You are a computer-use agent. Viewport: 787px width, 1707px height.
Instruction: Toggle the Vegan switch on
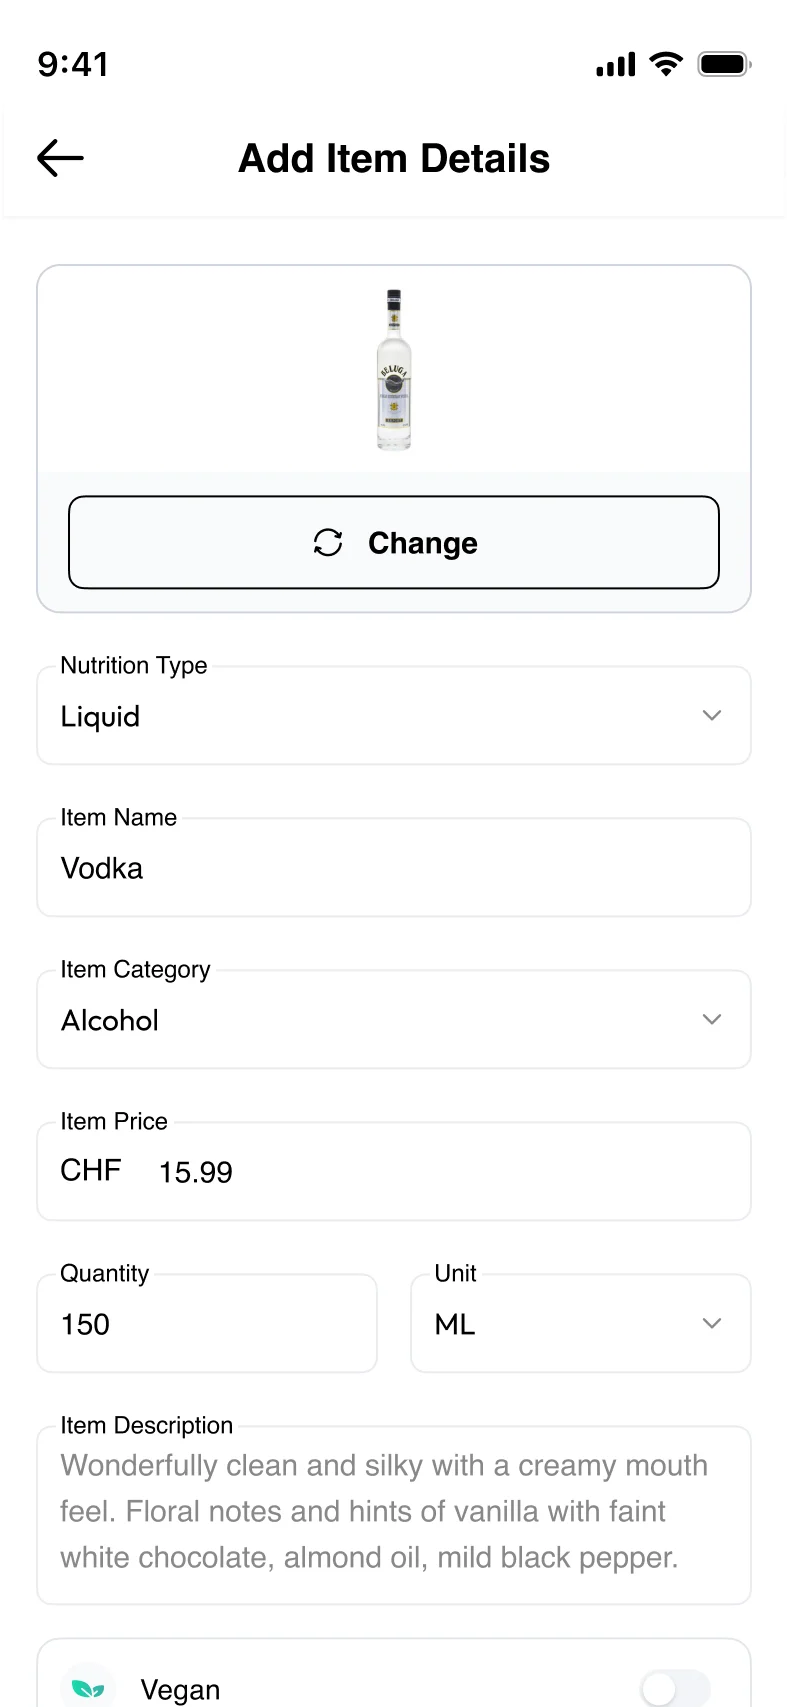(x=675, y=1688)
